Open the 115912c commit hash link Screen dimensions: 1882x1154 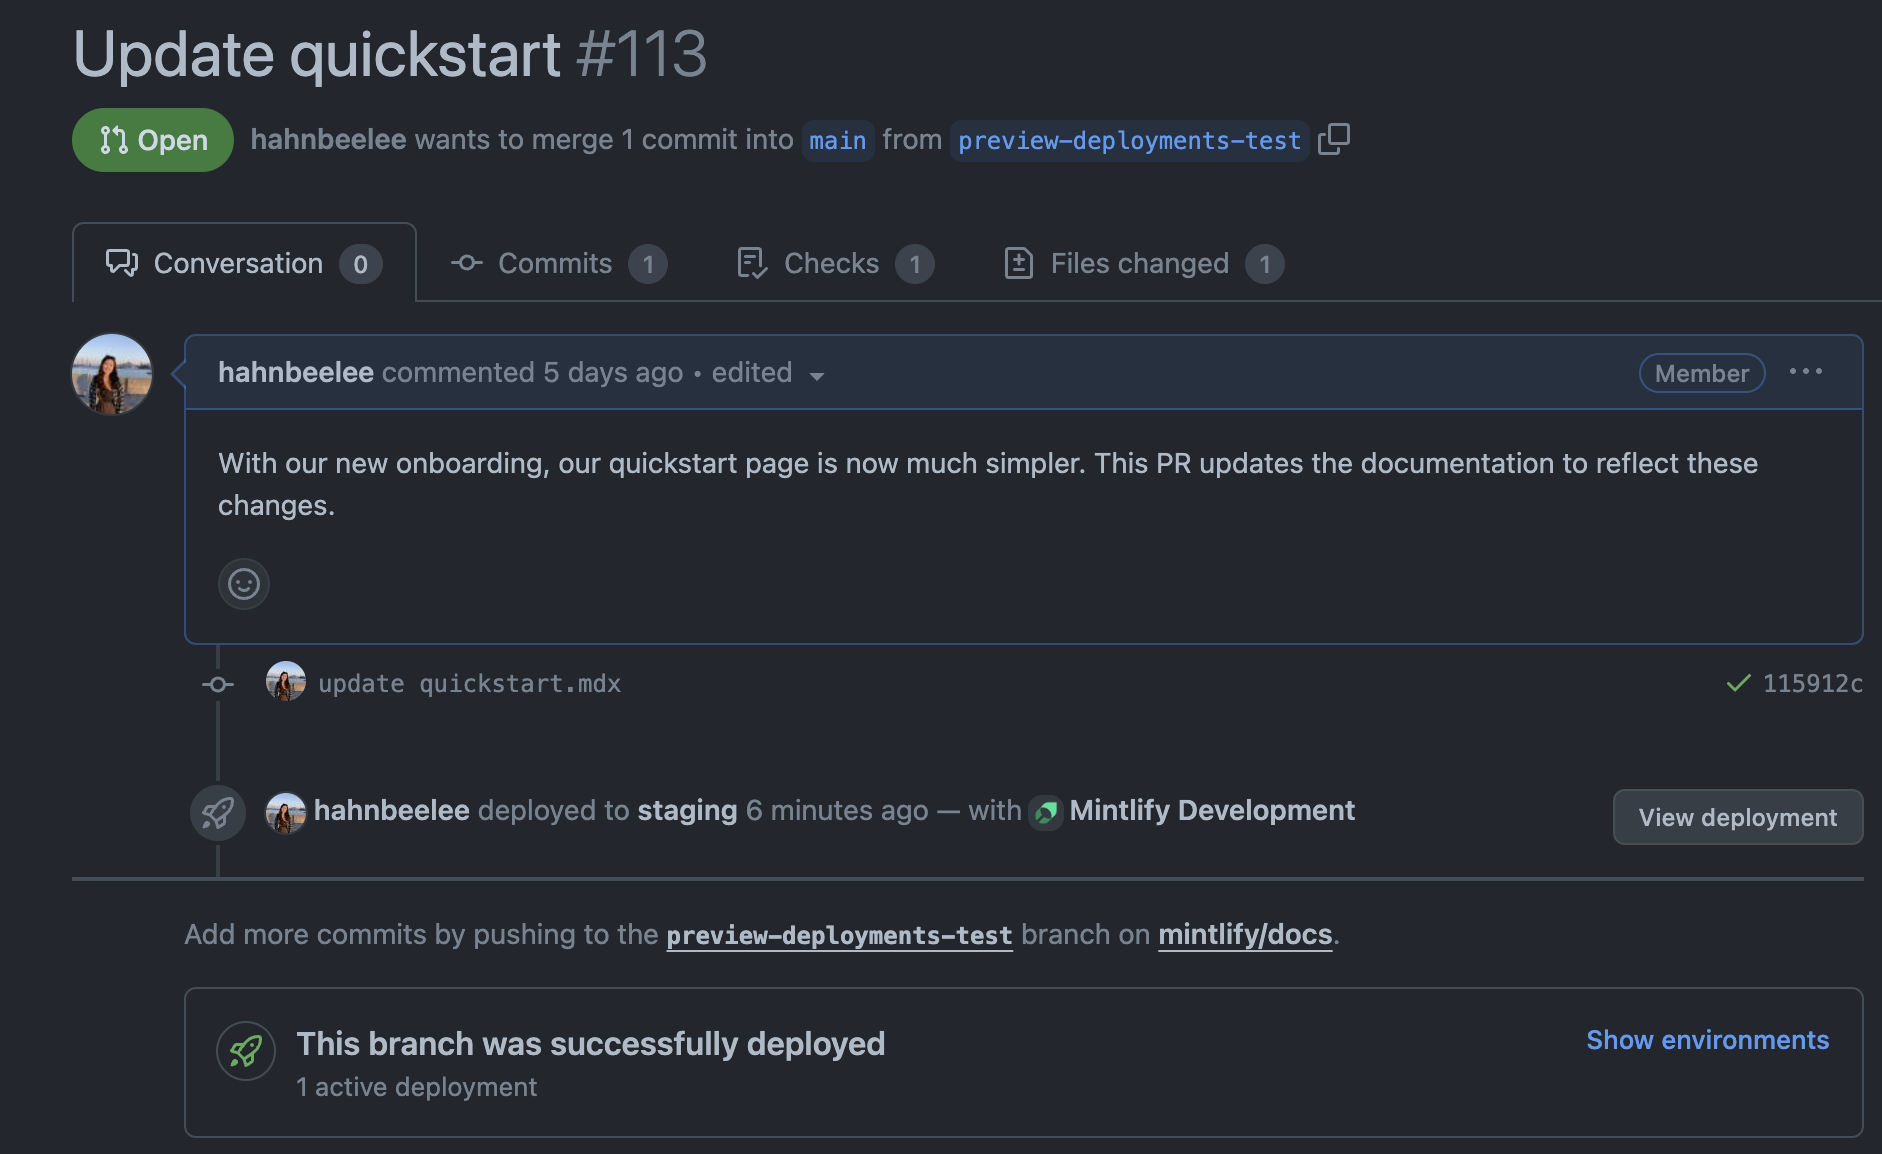pyautogui.click(x=1811, y=684)
